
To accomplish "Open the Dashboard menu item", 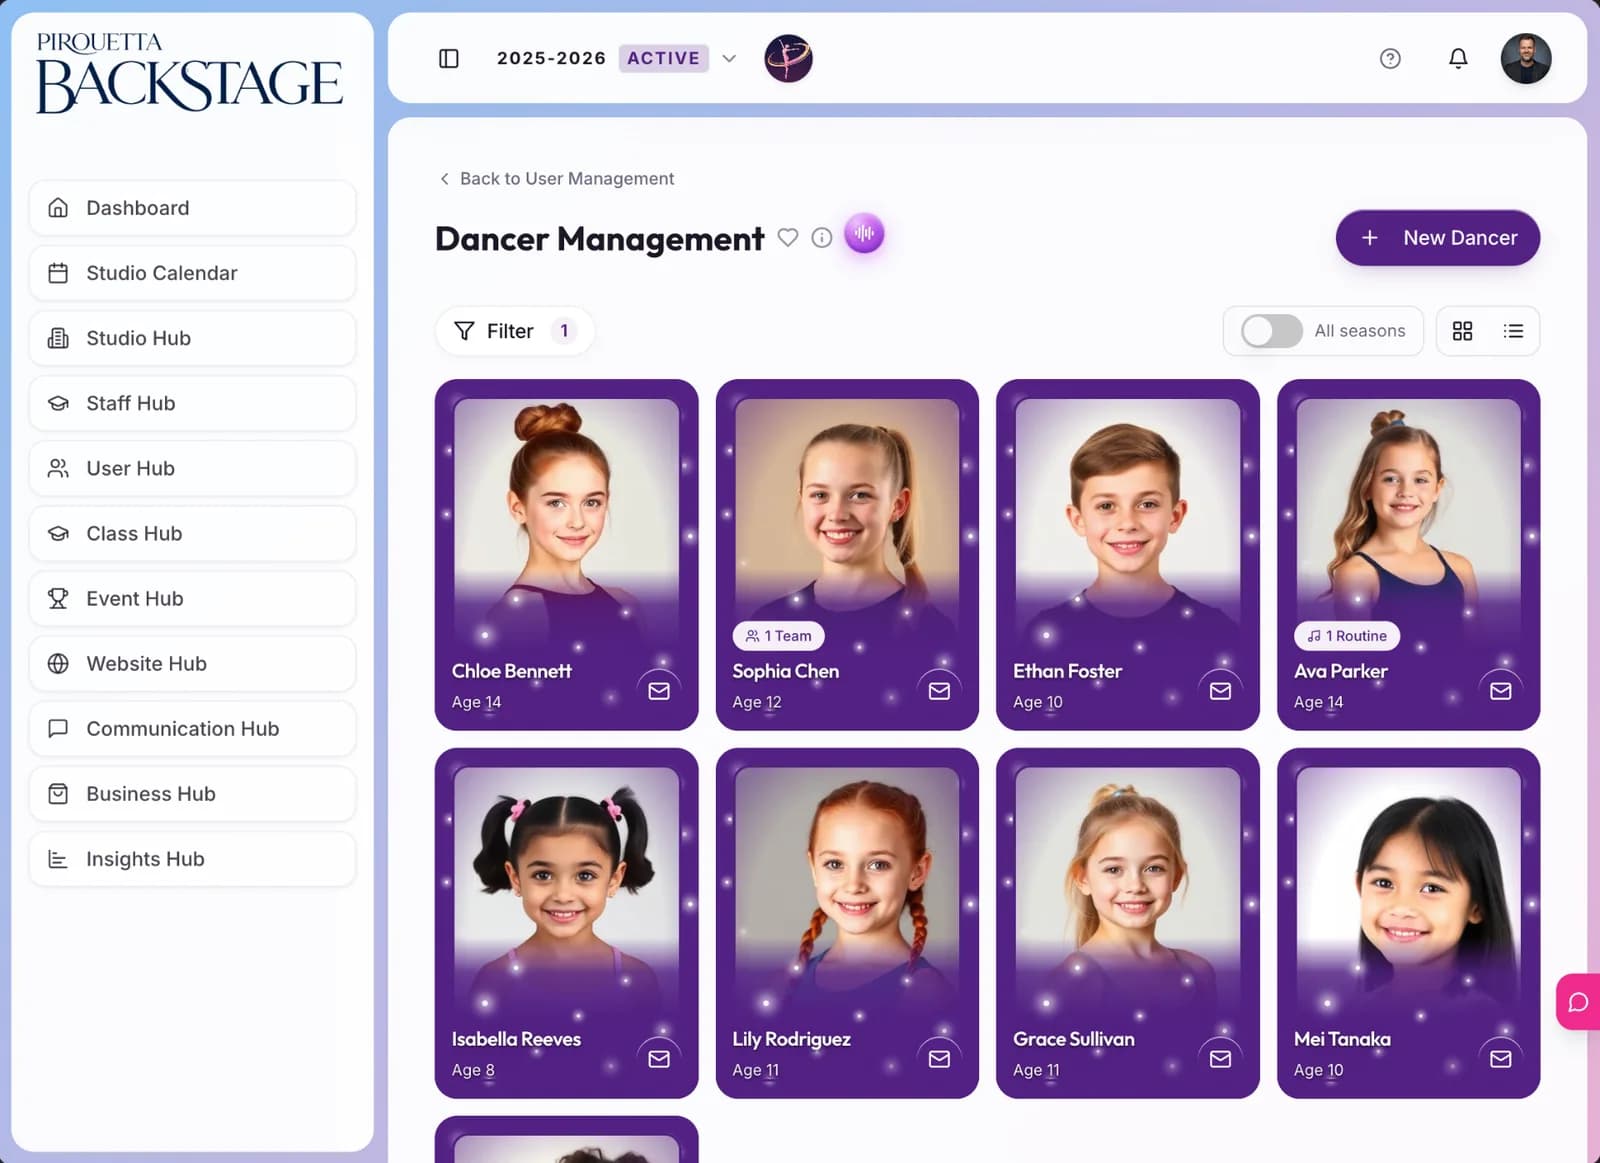I will pyautogui.click(x=192, y=208).
